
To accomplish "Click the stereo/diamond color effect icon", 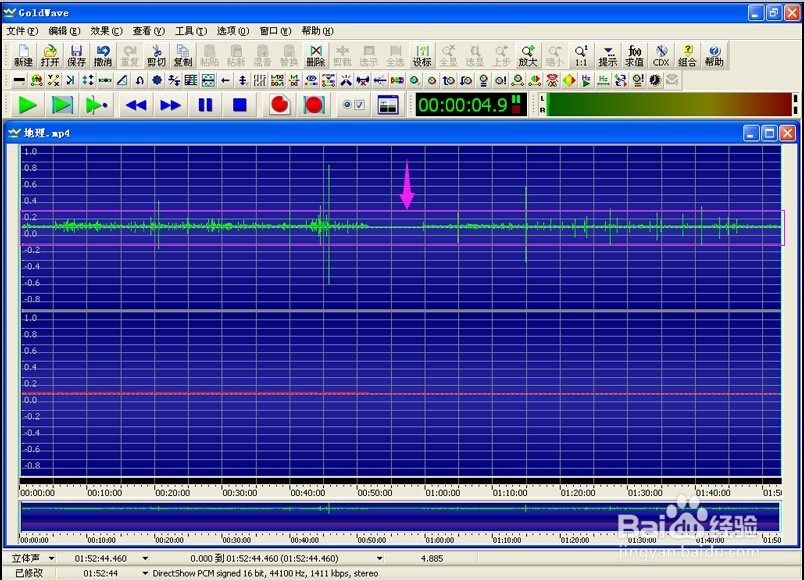I will click(x=569, y=81).
